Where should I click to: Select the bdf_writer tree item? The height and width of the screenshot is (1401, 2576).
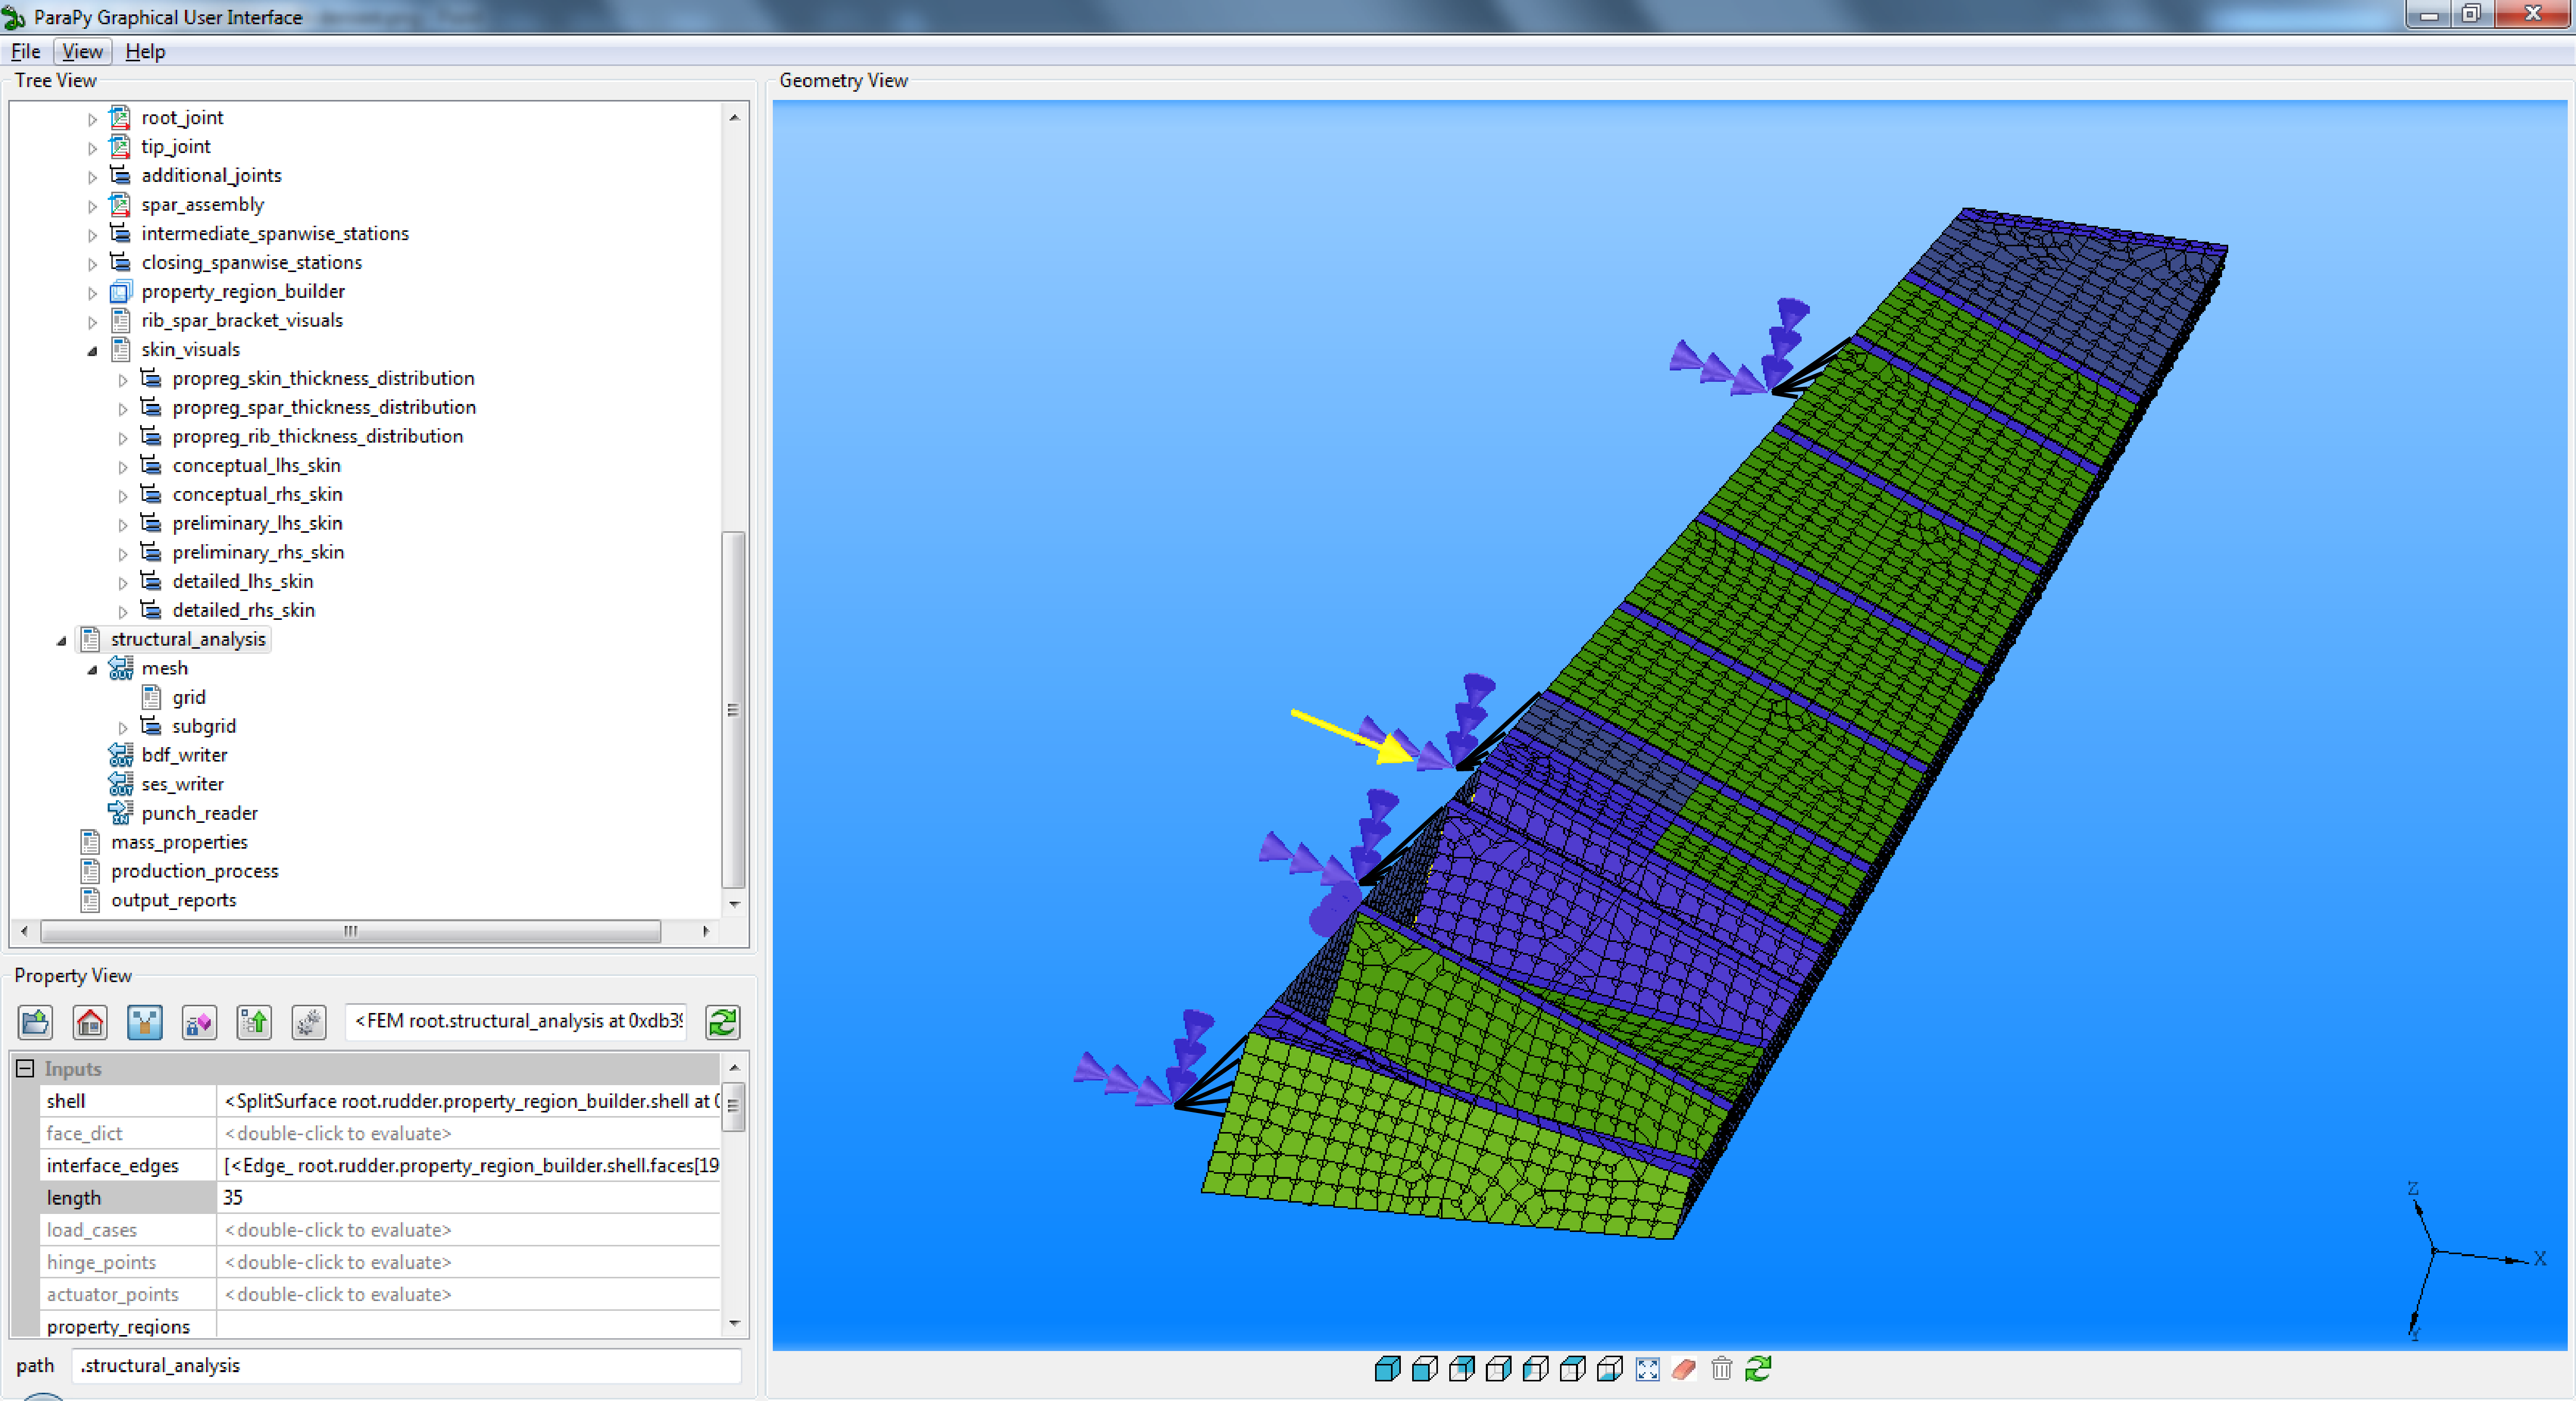coord(184,755)
